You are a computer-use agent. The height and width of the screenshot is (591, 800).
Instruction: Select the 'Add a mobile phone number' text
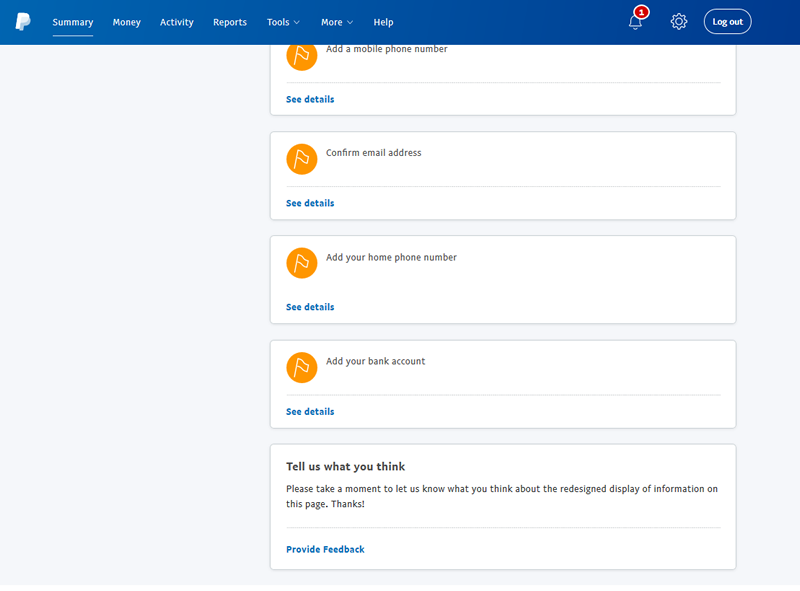387,49
